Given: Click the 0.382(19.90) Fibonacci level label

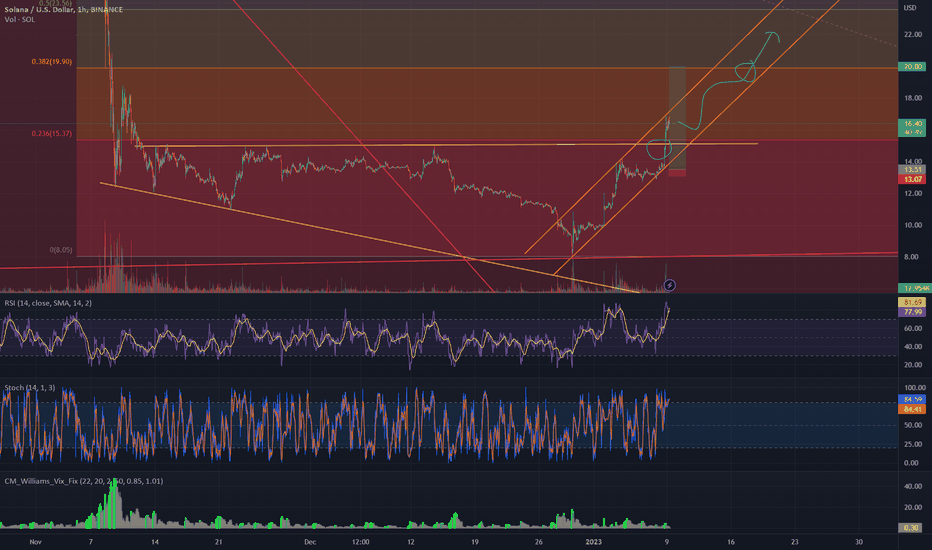Looking at the screenshot, I should pos(52,62).
